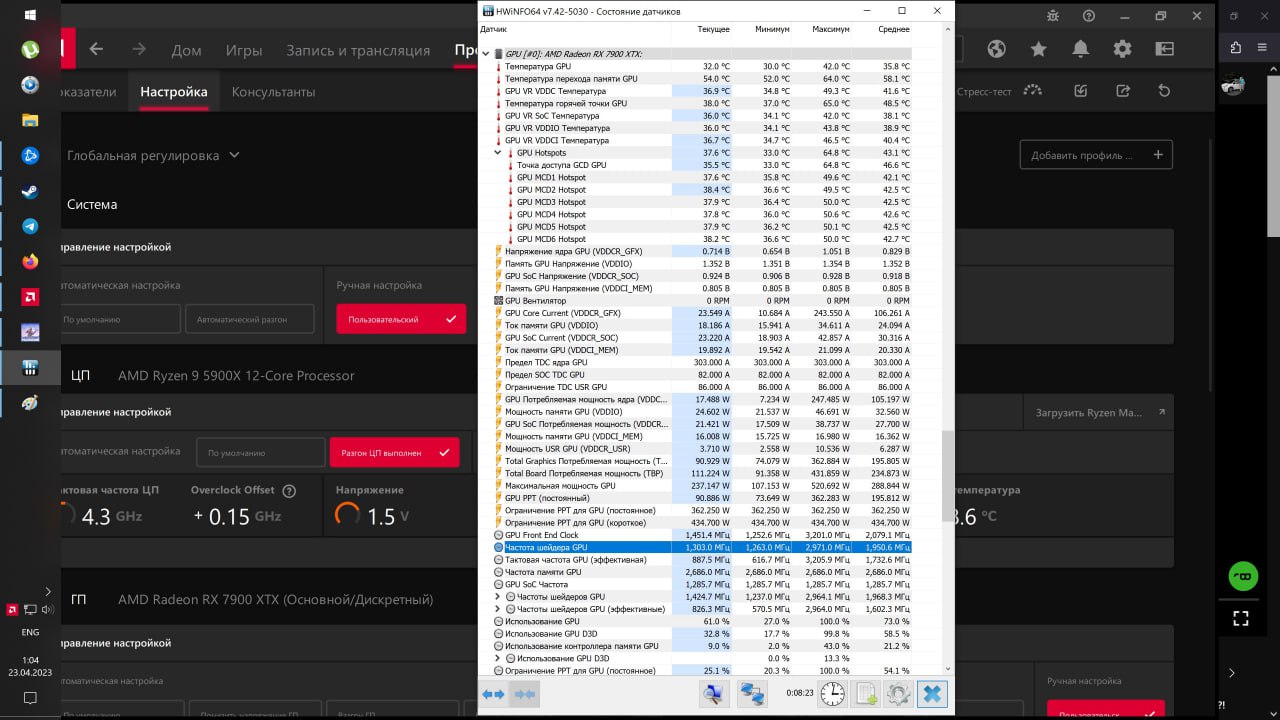This screenshot has width=1280, height=720.
Task: Click the fullscreen brackets icon at right edge
Action: (x=1241, y=618)
